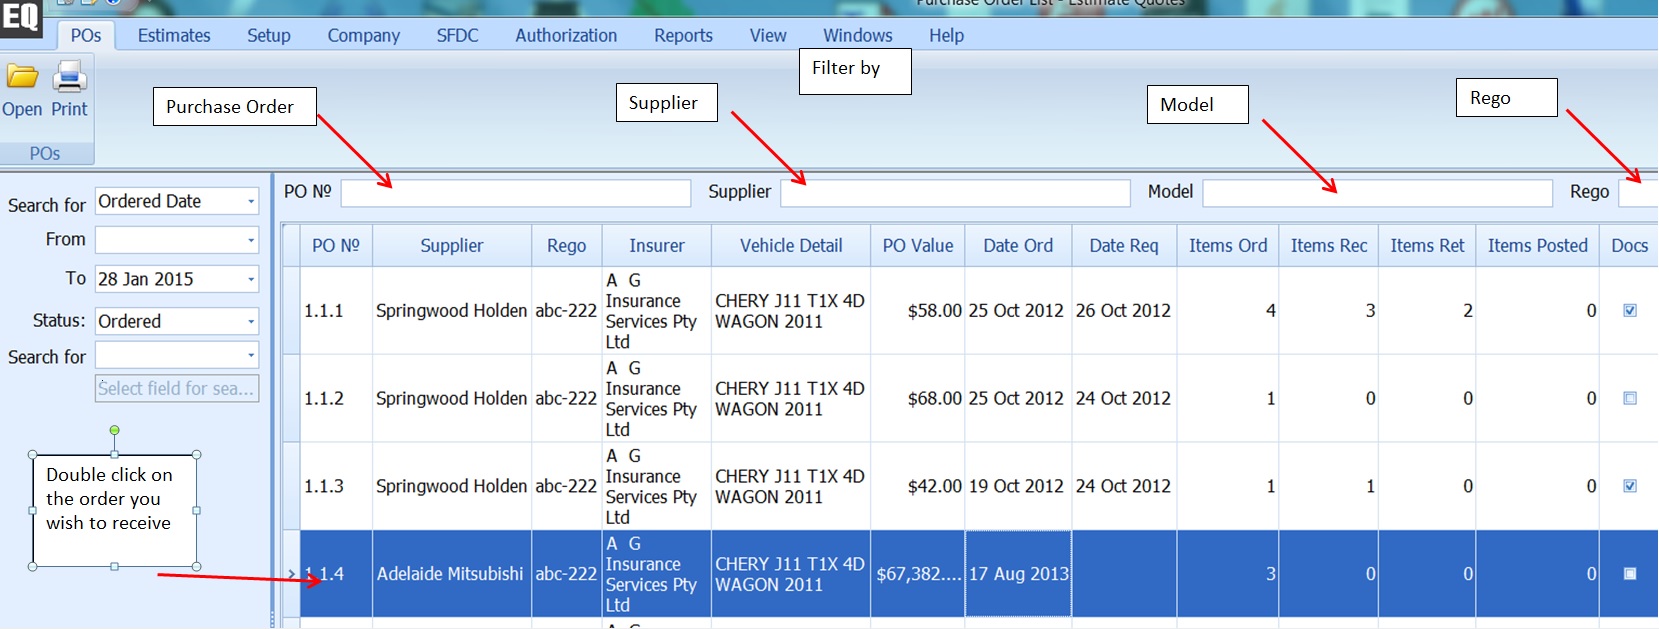Sort by the Items Ord column header
The width and height of the screenshot is (1659, 629).
[x=1228, y=246]
